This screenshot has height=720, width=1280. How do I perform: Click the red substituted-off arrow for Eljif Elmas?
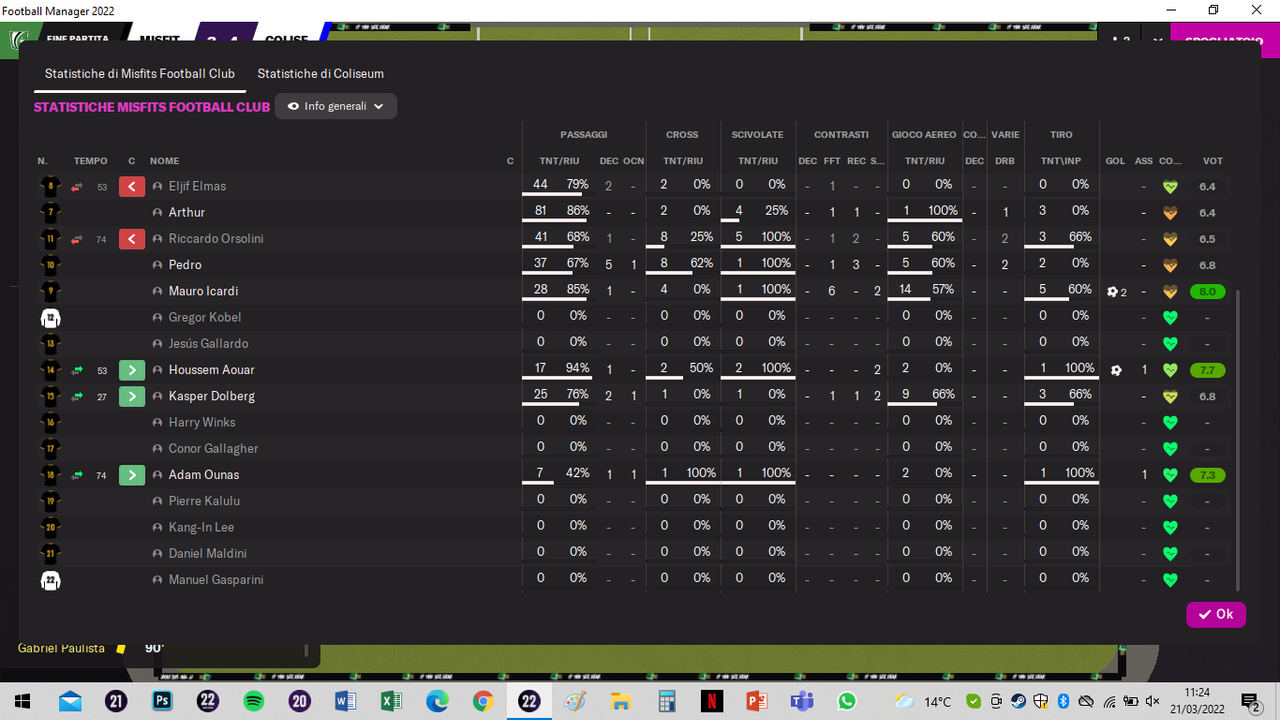(132, 186)
